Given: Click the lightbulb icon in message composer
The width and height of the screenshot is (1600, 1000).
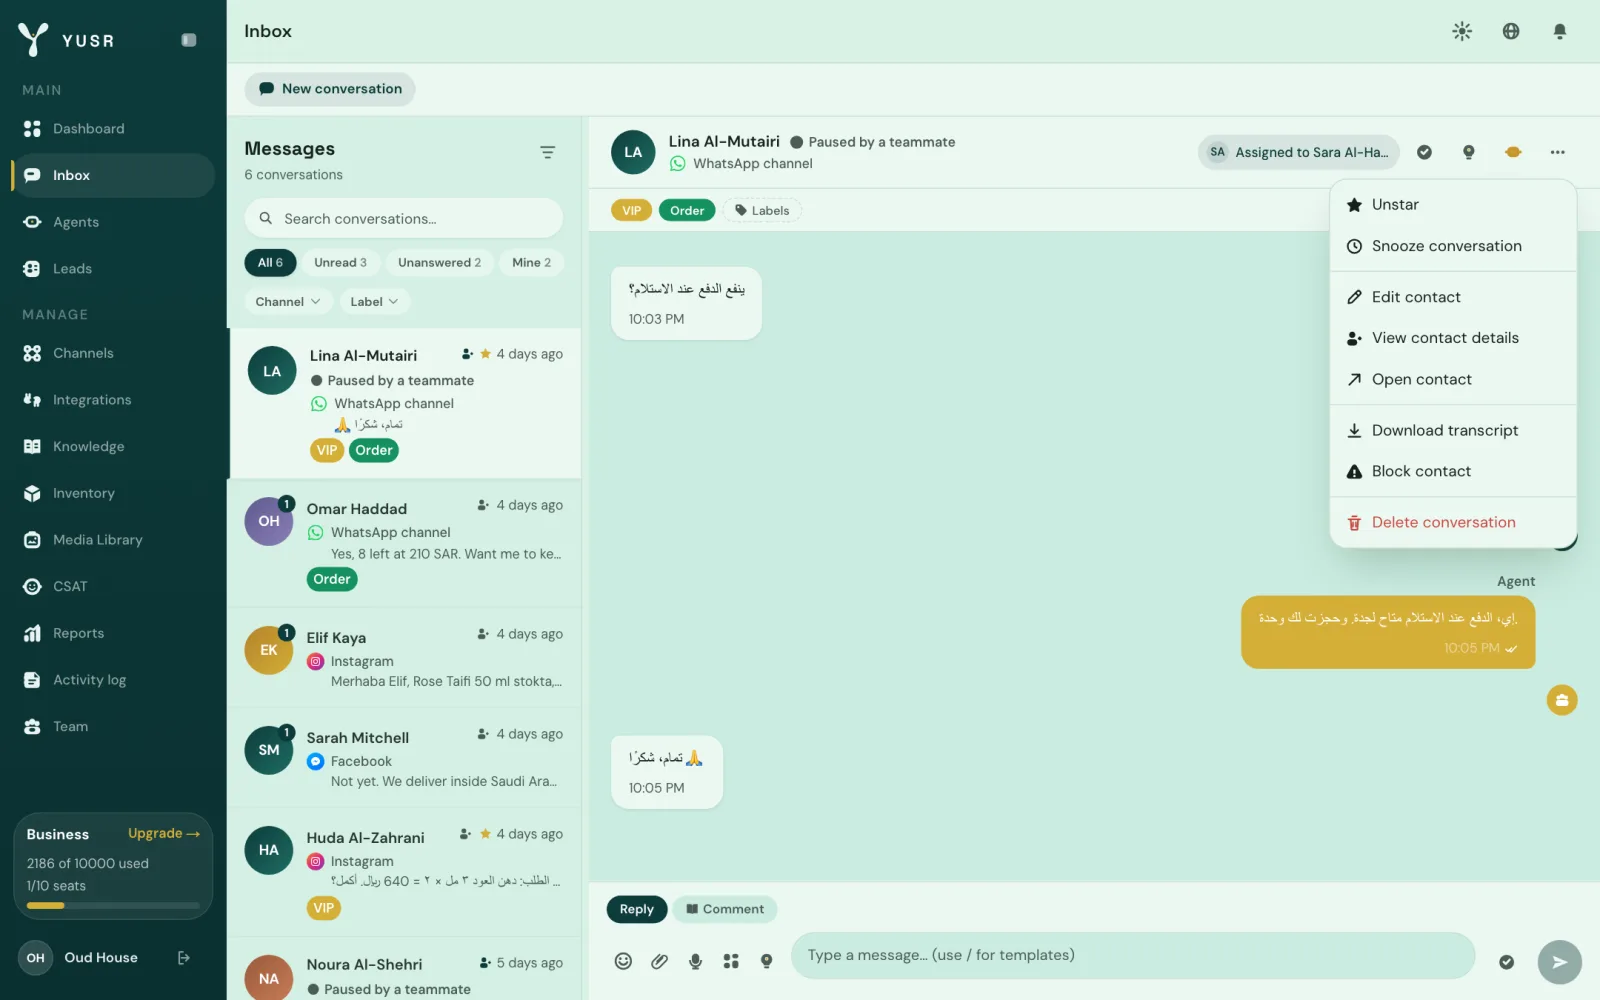Looking at the screenshot, I should click(767, 961).
